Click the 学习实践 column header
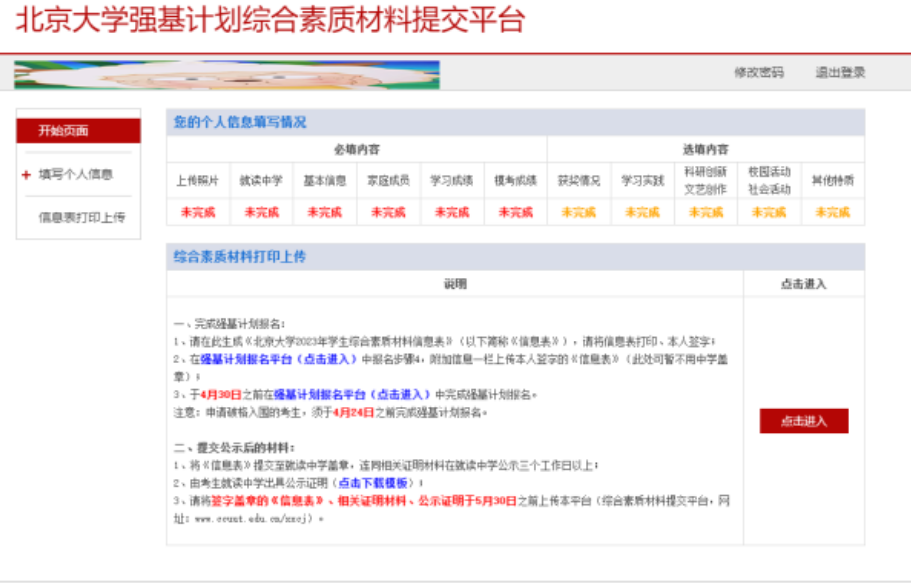This screenshot has height=583, width=911. [x=643, y=181]
